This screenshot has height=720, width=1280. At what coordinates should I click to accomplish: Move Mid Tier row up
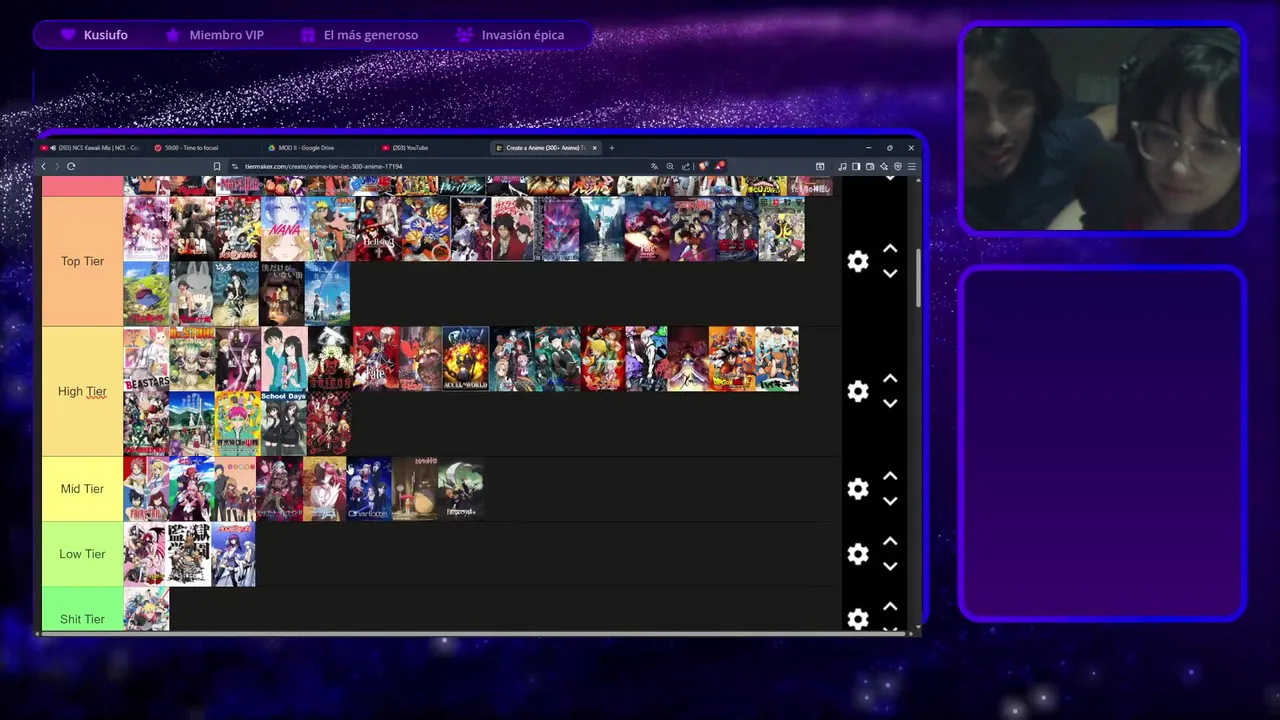click(890, 477)
